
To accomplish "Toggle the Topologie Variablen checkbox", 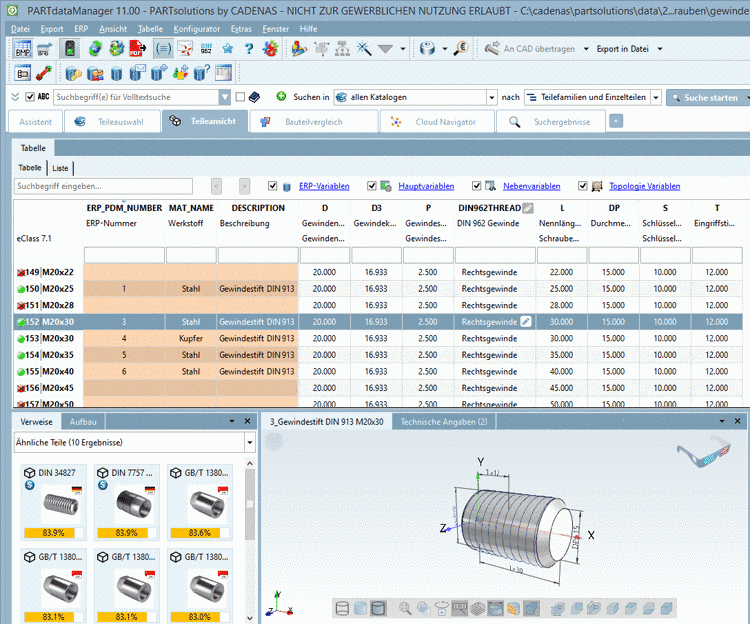I will (582, 186).
